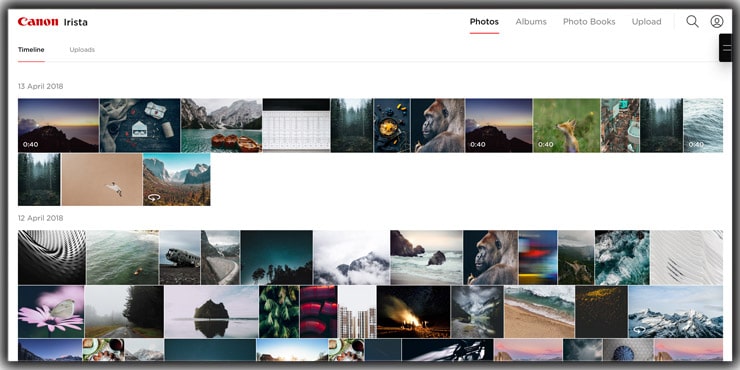Screen dimensions: 740x370
Task: Open the Albums section
Action: tap(531, 22)
